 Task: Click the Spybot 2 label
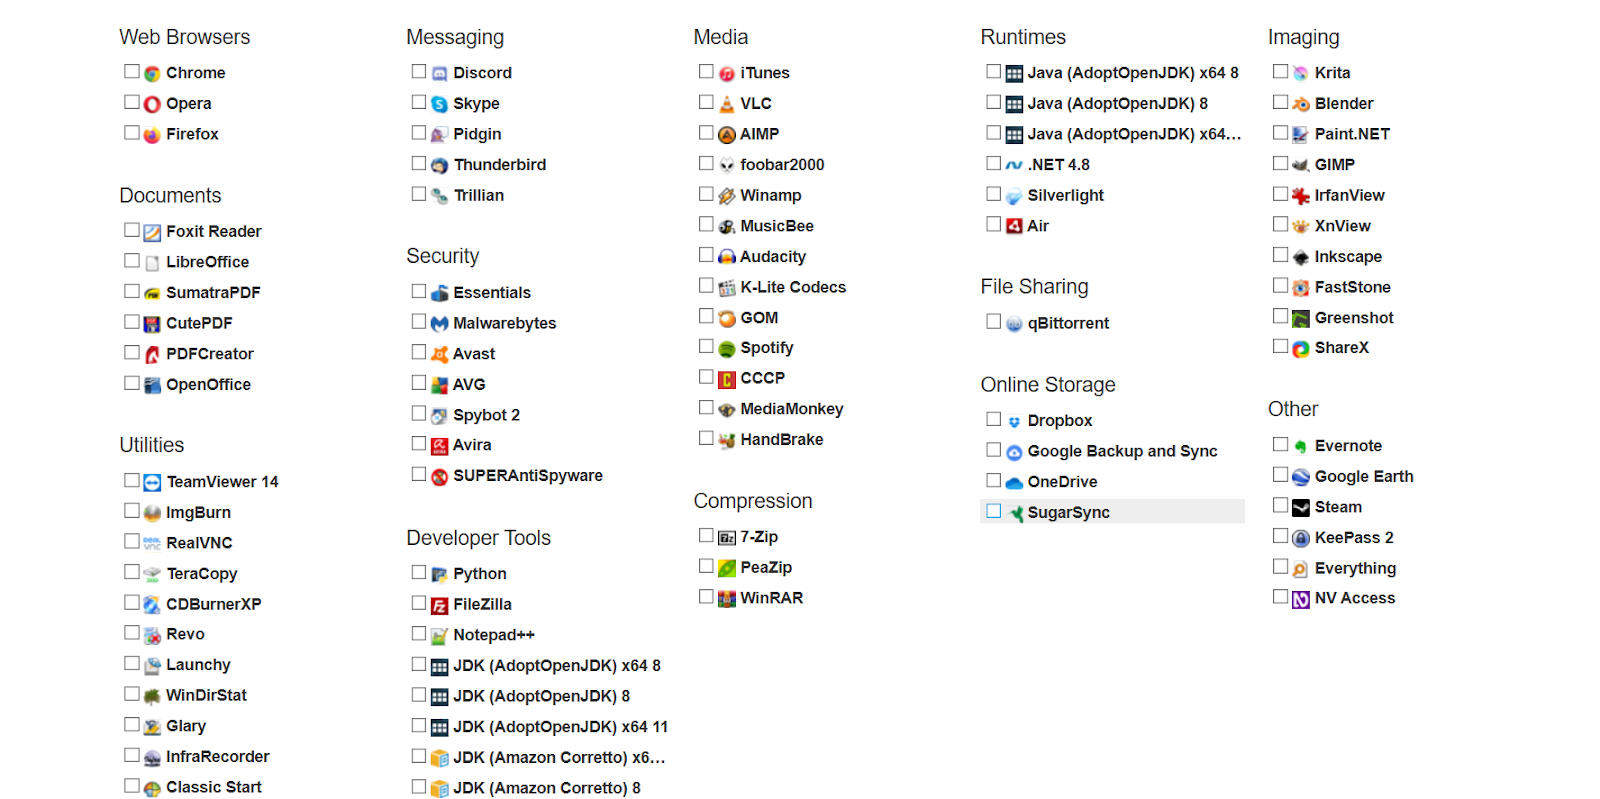tap(487, 415)
